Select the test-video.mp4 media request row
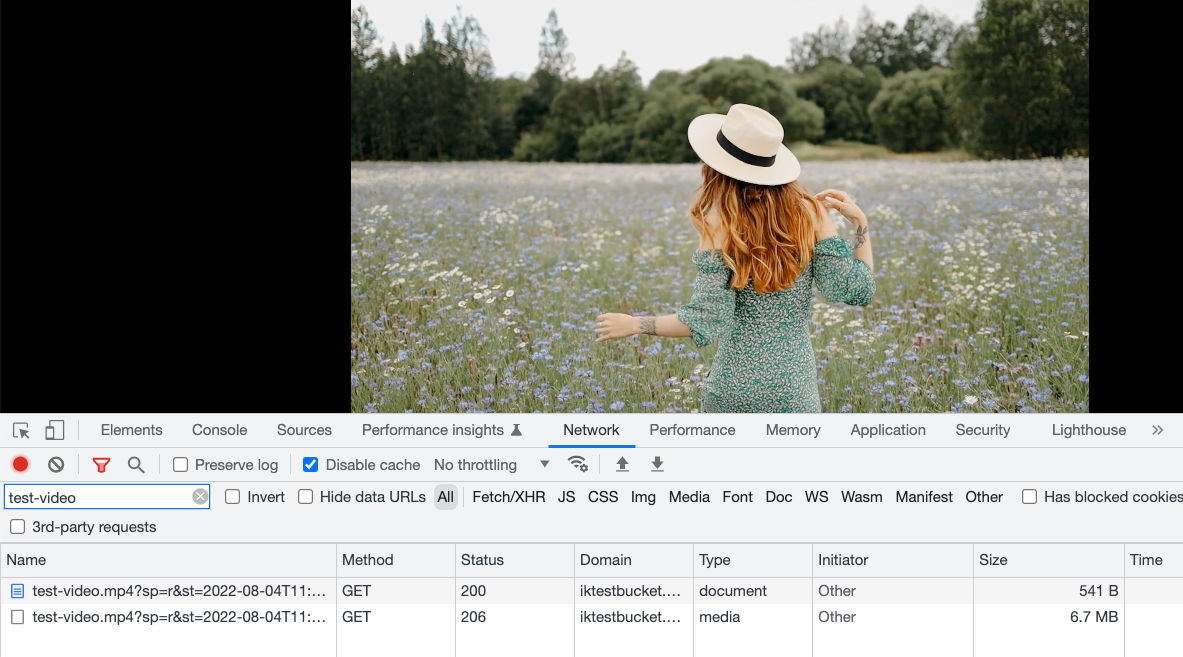 click(592, 617)
